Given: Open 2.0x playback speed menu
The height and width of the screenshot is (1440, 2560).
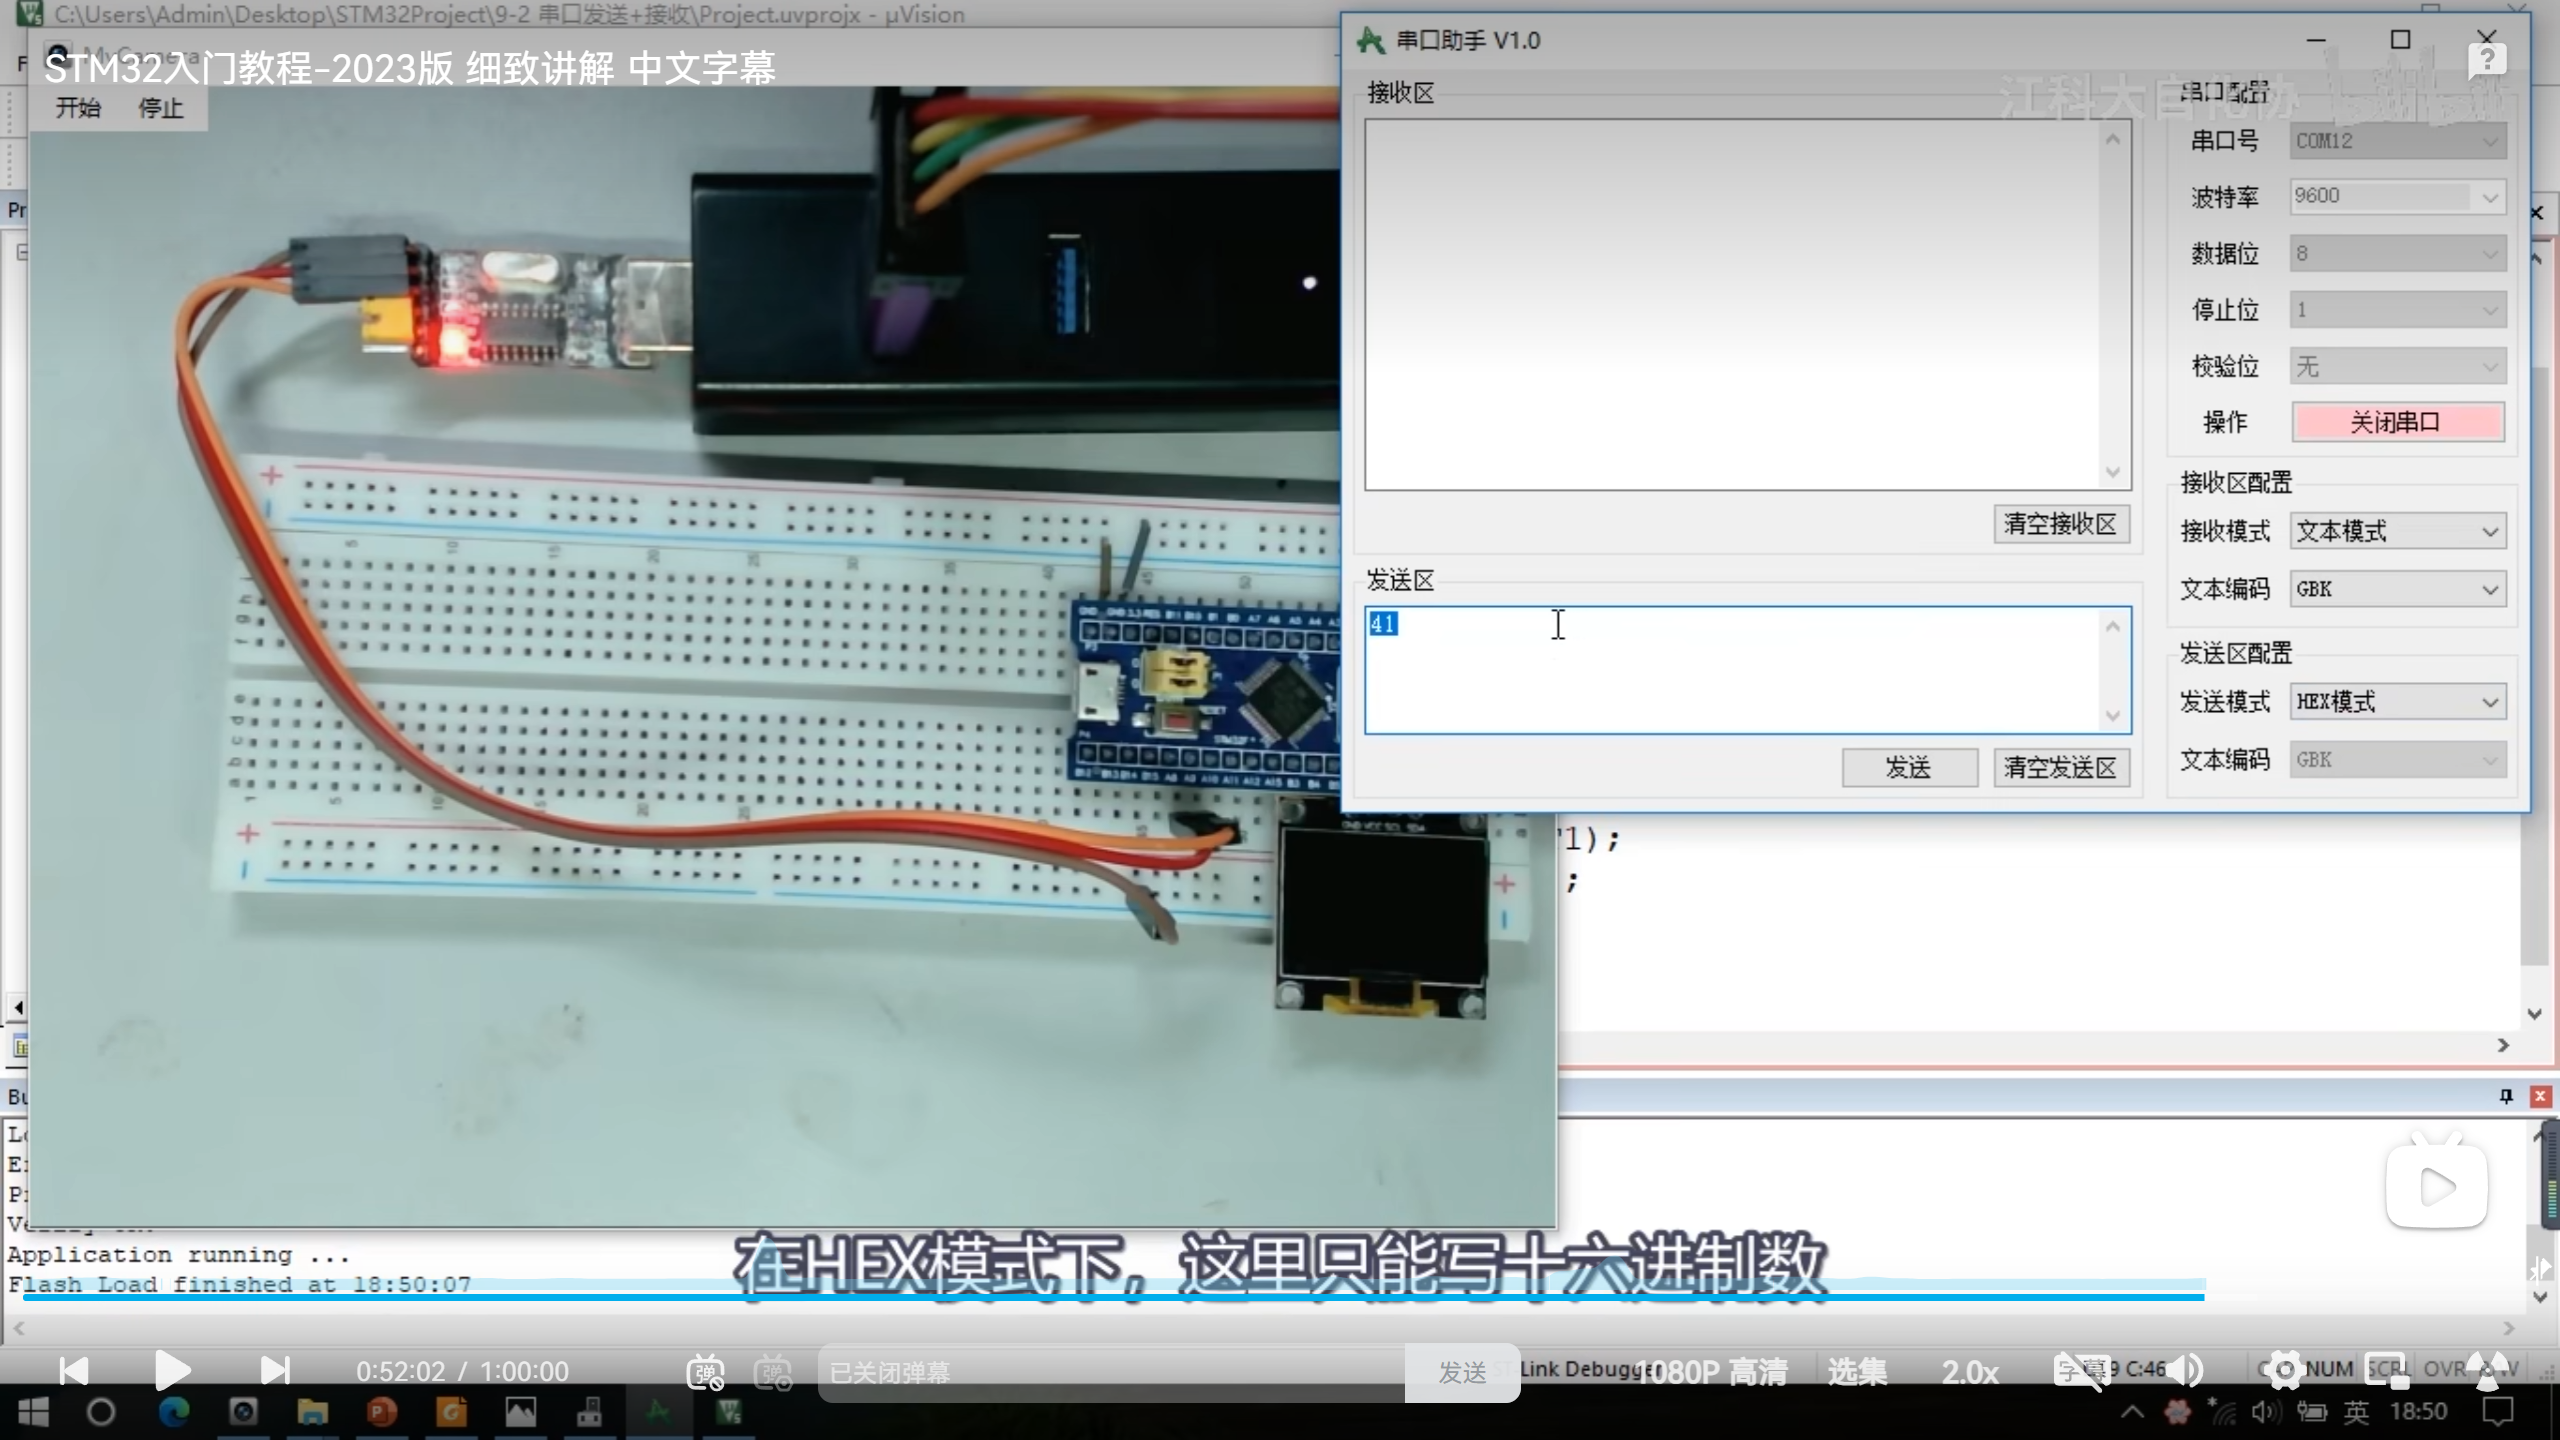Looking at the screenshot, I should pyautogui.click(x=1969, y=1372).
